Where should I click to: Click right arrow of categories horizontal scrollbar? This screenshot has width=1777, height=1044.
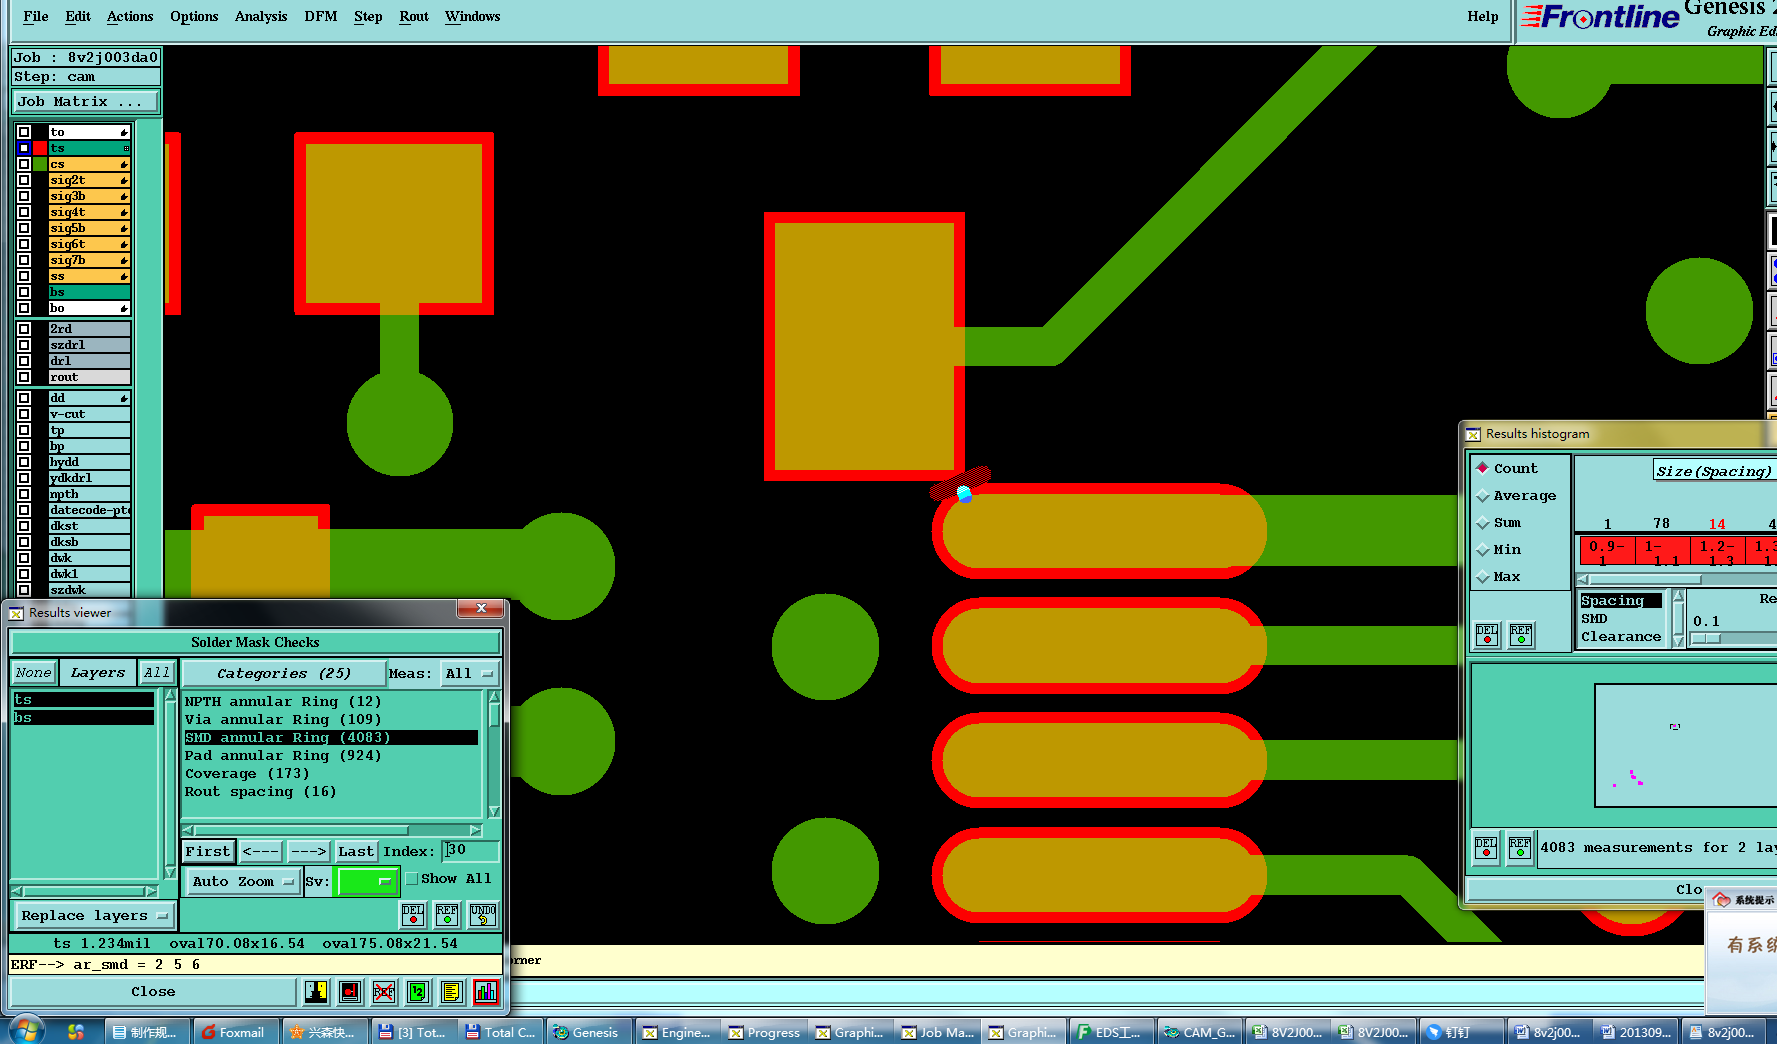coord(476,830)
